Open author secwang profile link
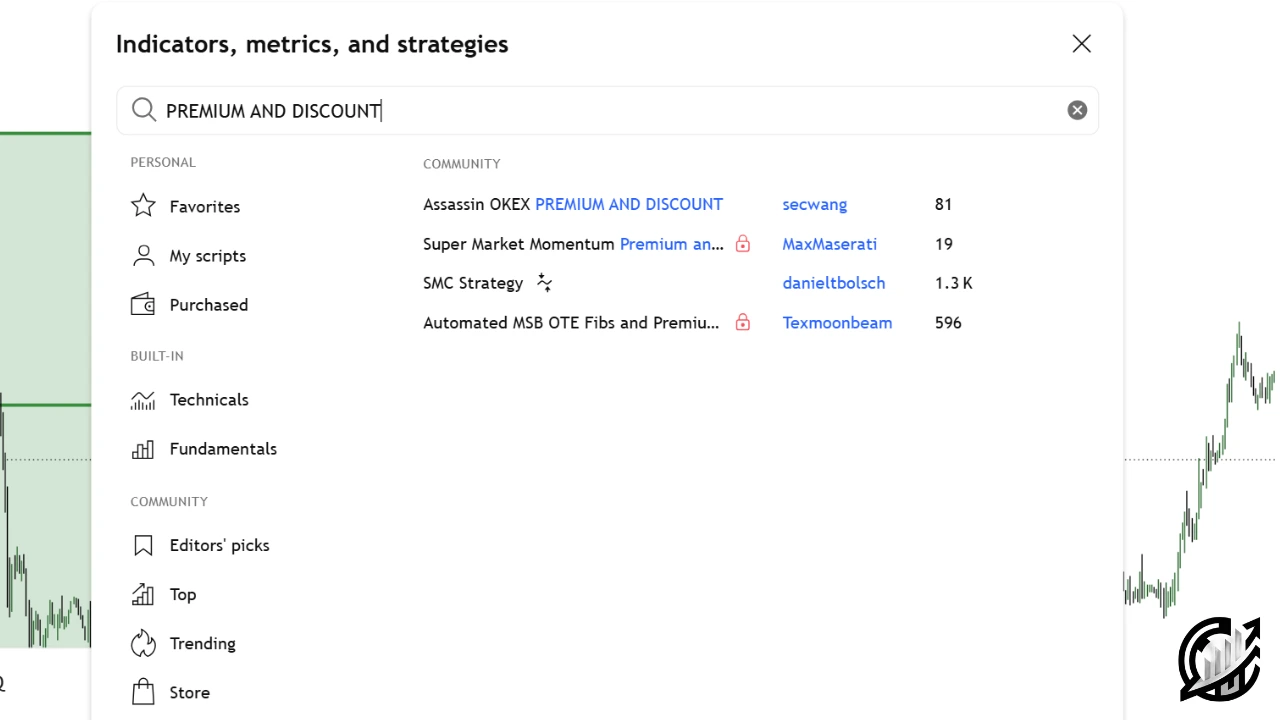 click(x=815, y=204)
